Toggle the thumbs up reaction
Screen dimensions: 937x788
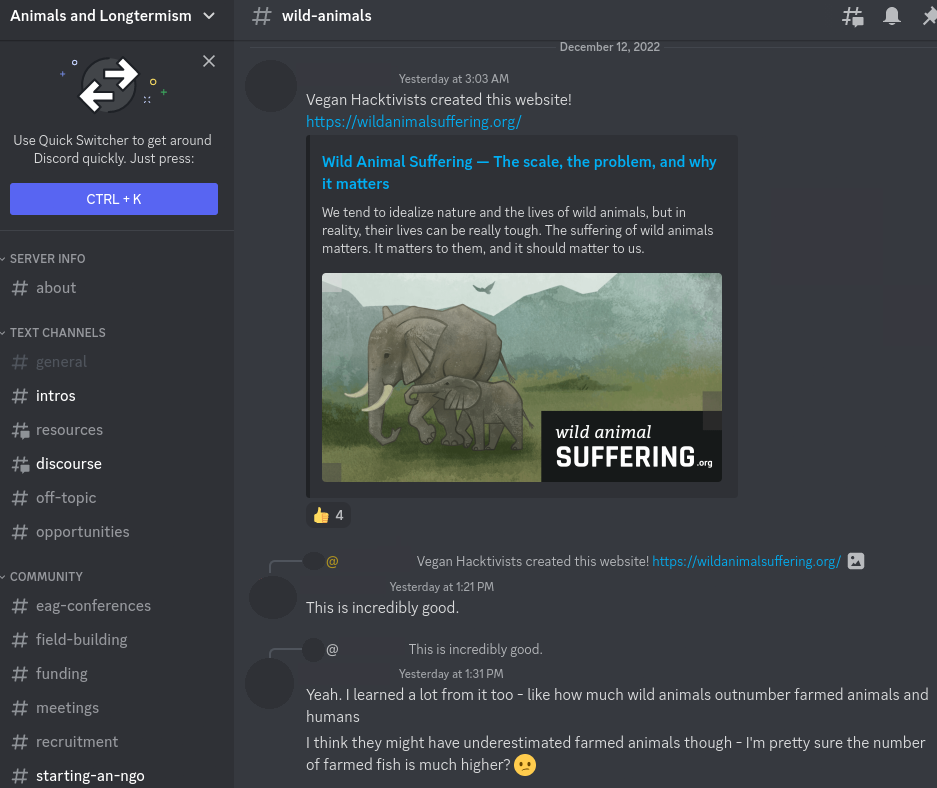point(328,515)
